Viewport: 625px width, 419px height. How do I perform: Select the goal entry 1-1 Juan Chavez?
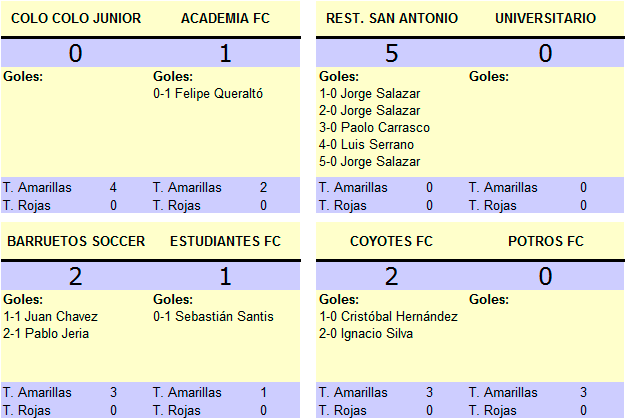click(x=50, y=317)
